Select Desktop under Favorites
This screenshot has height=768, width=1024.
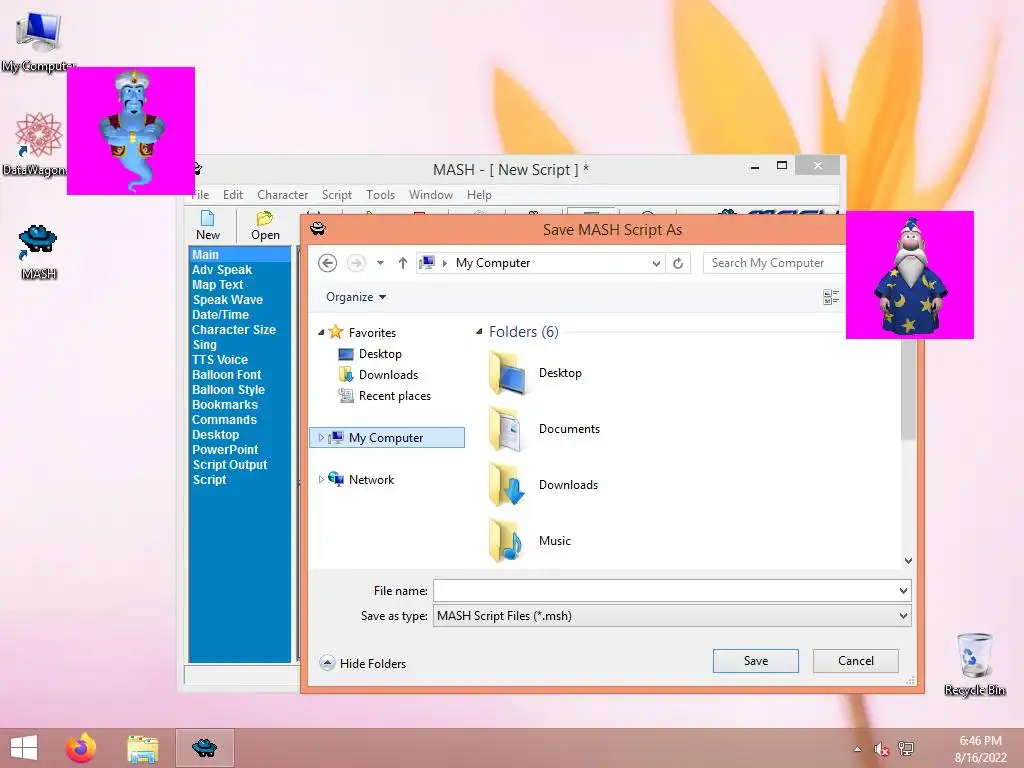[x=370, y=354]
